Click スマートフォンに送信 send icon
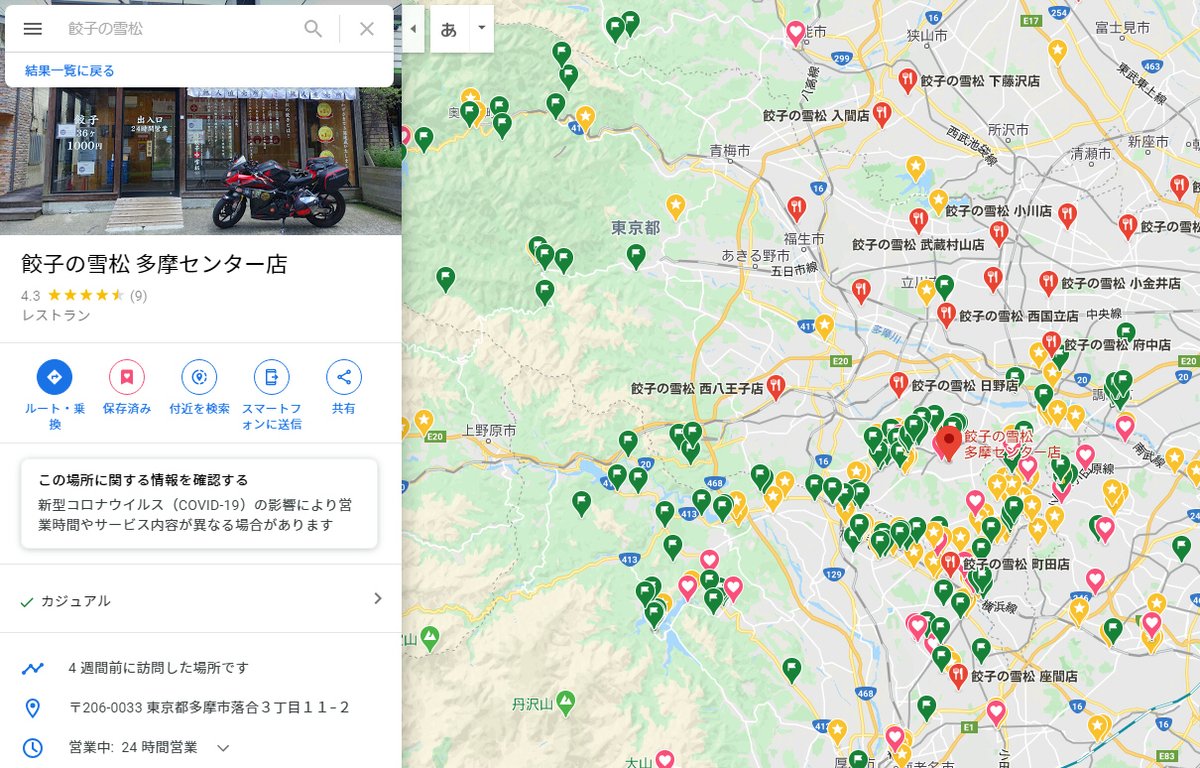This screenshot has height=768, width=1200. point(271,377)
